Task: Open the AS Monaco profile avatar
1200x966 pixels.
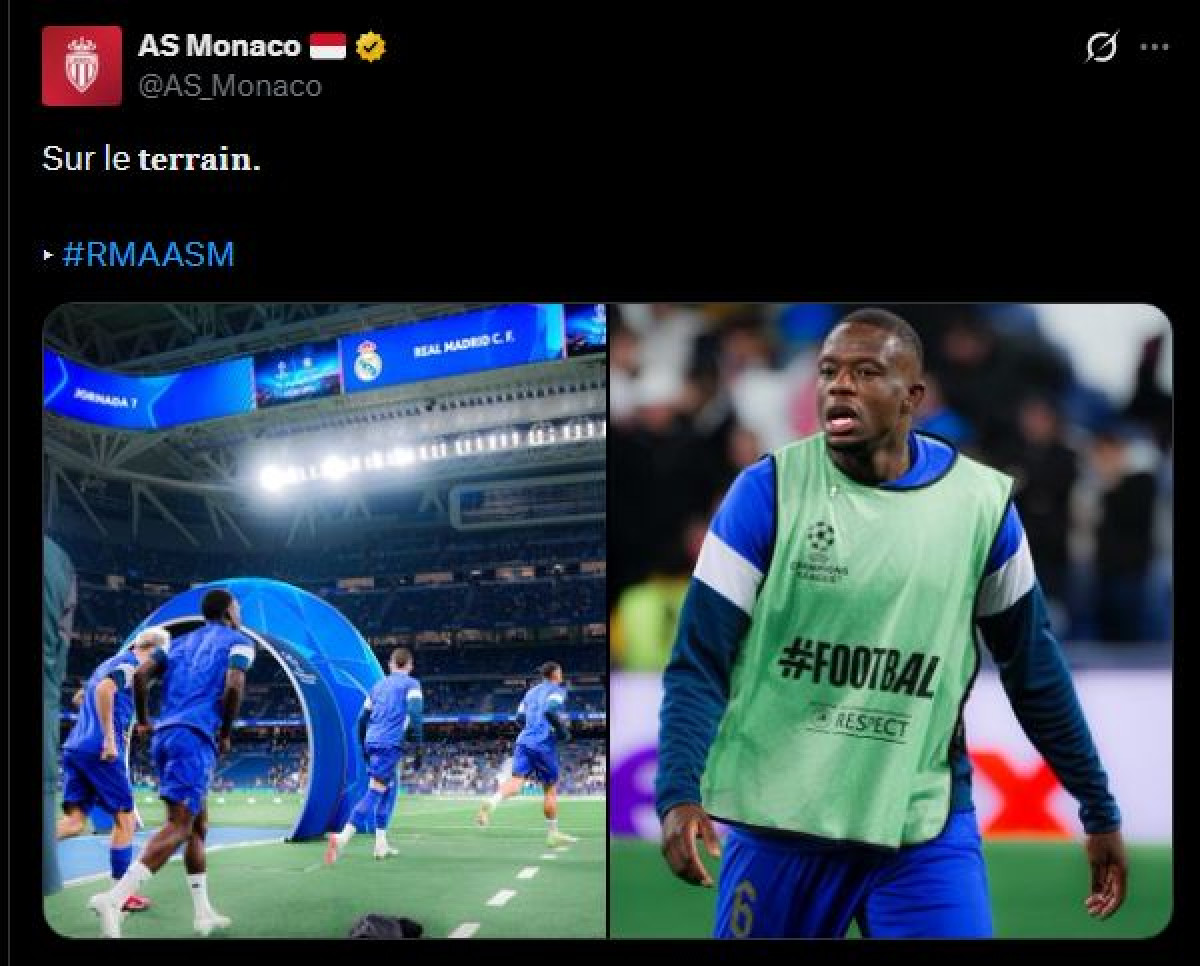Action: click(81, 66)
